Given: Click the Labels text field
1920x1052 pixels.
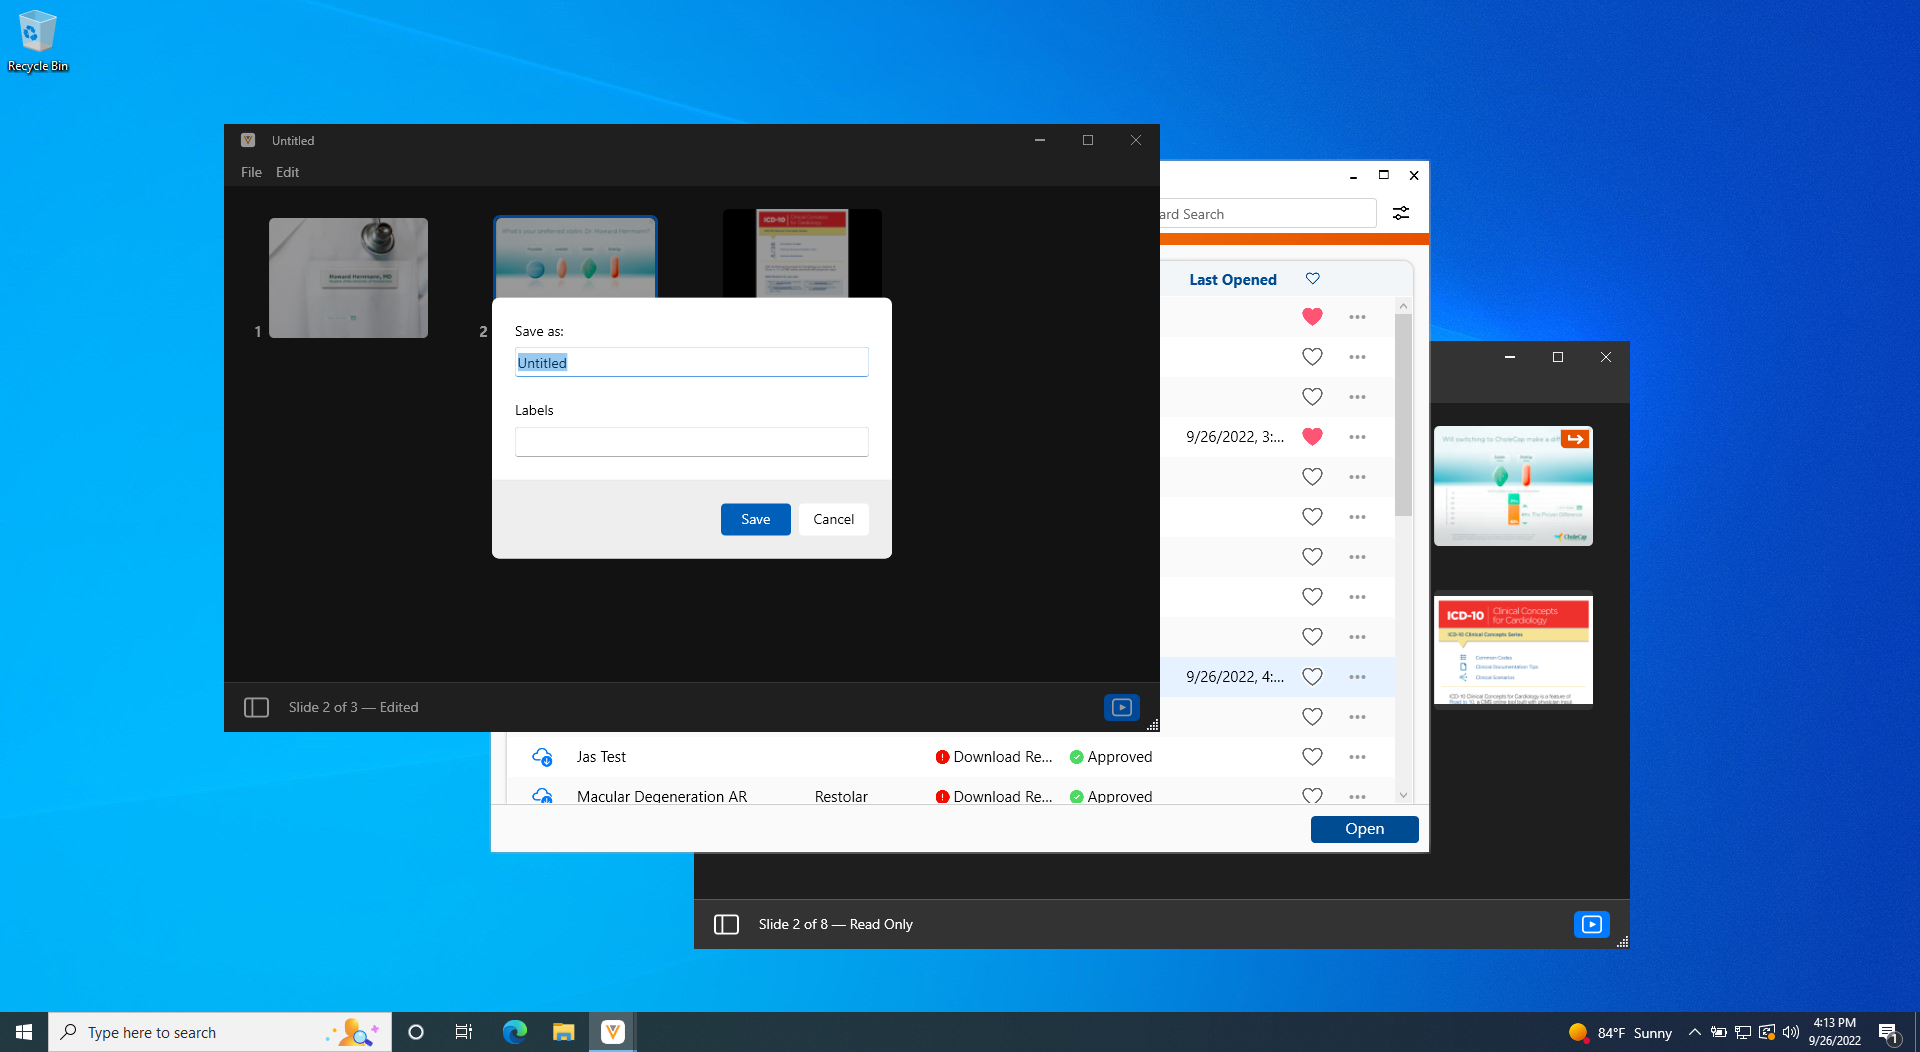Looking at the screenshot, I should point(691,442).
